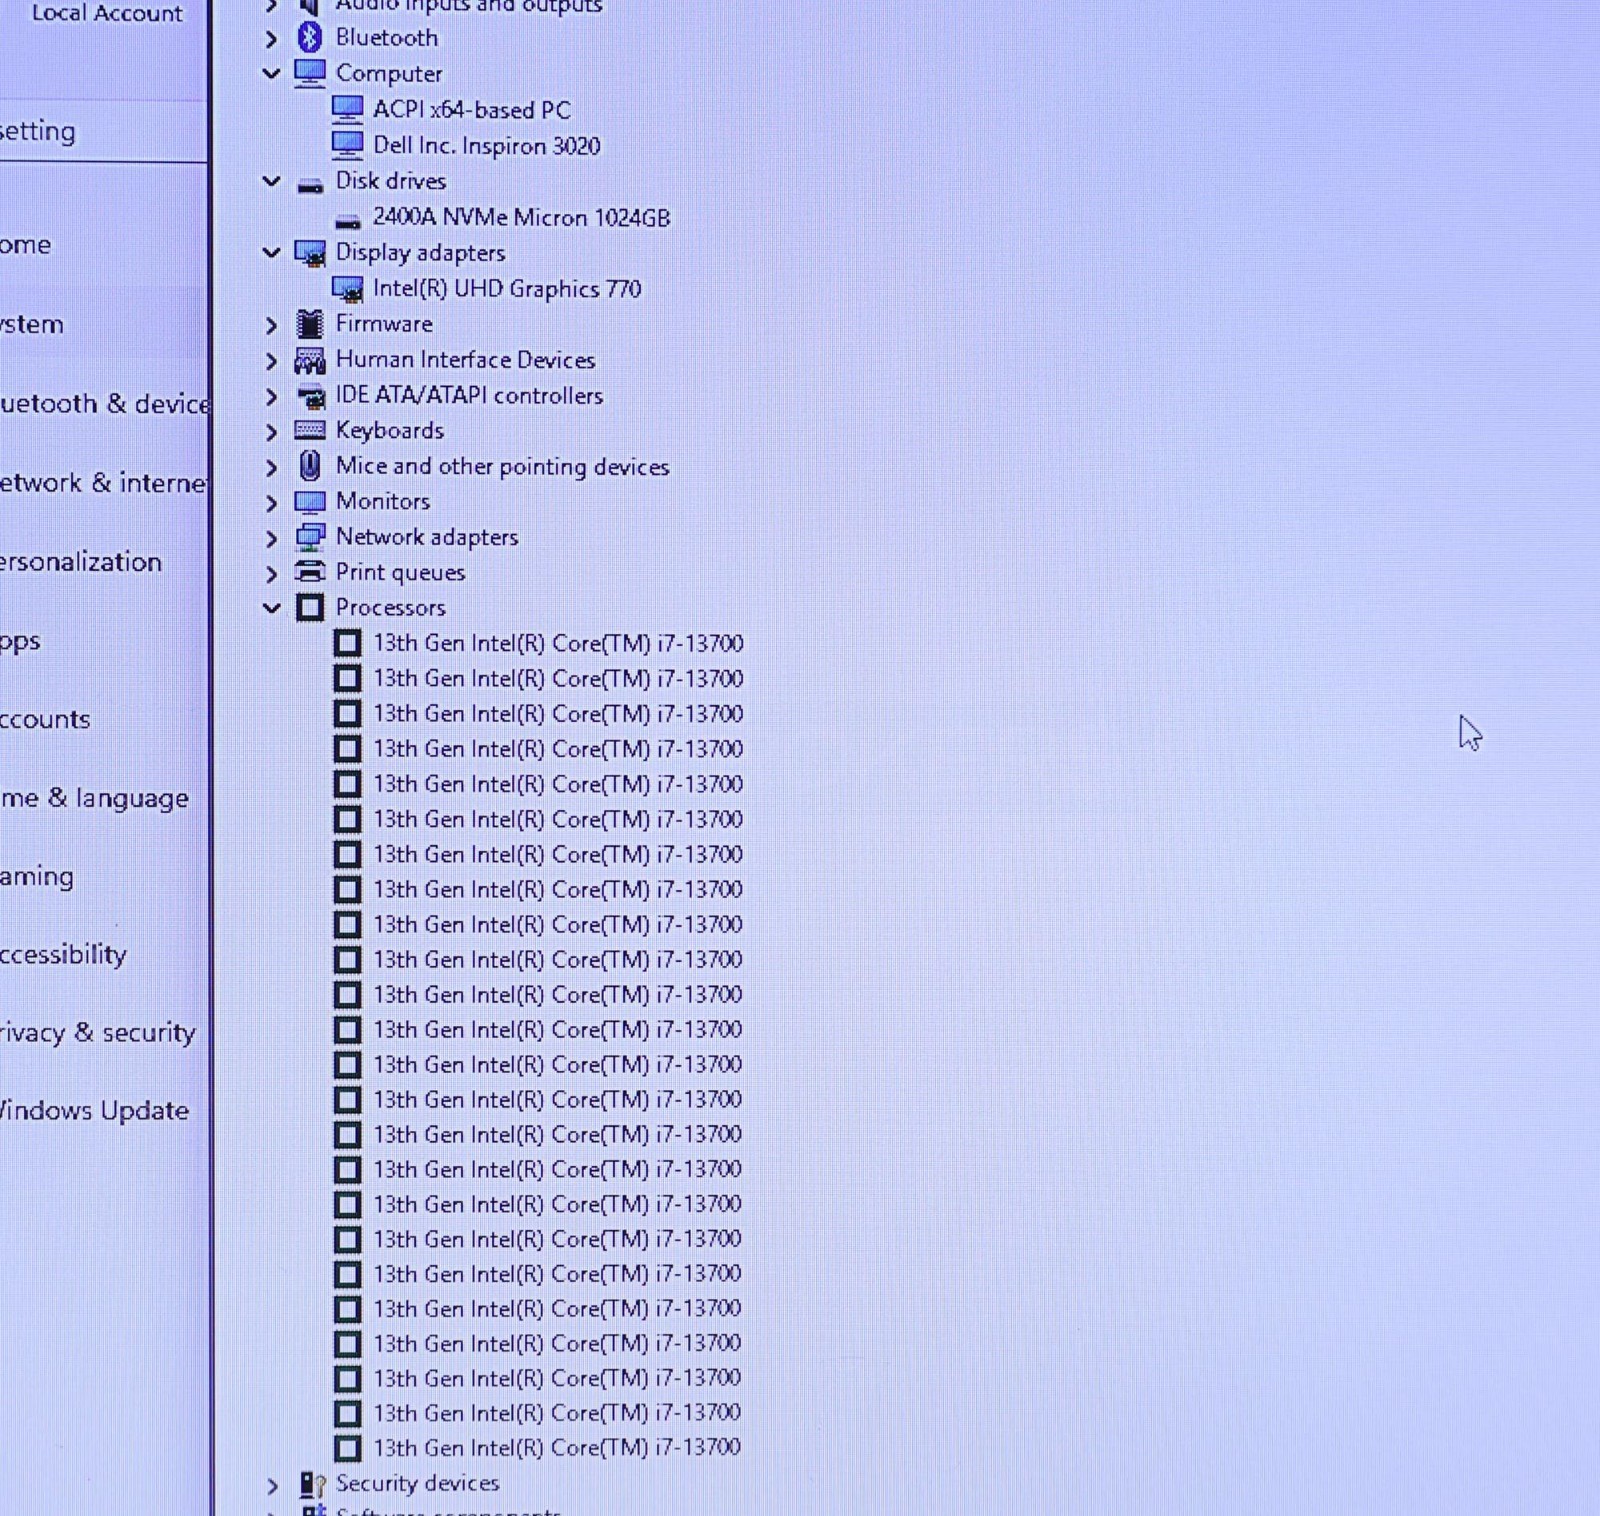1600x1516 pixels.
Task: Click the Network adapters category icon
Action: coord(310,538)
